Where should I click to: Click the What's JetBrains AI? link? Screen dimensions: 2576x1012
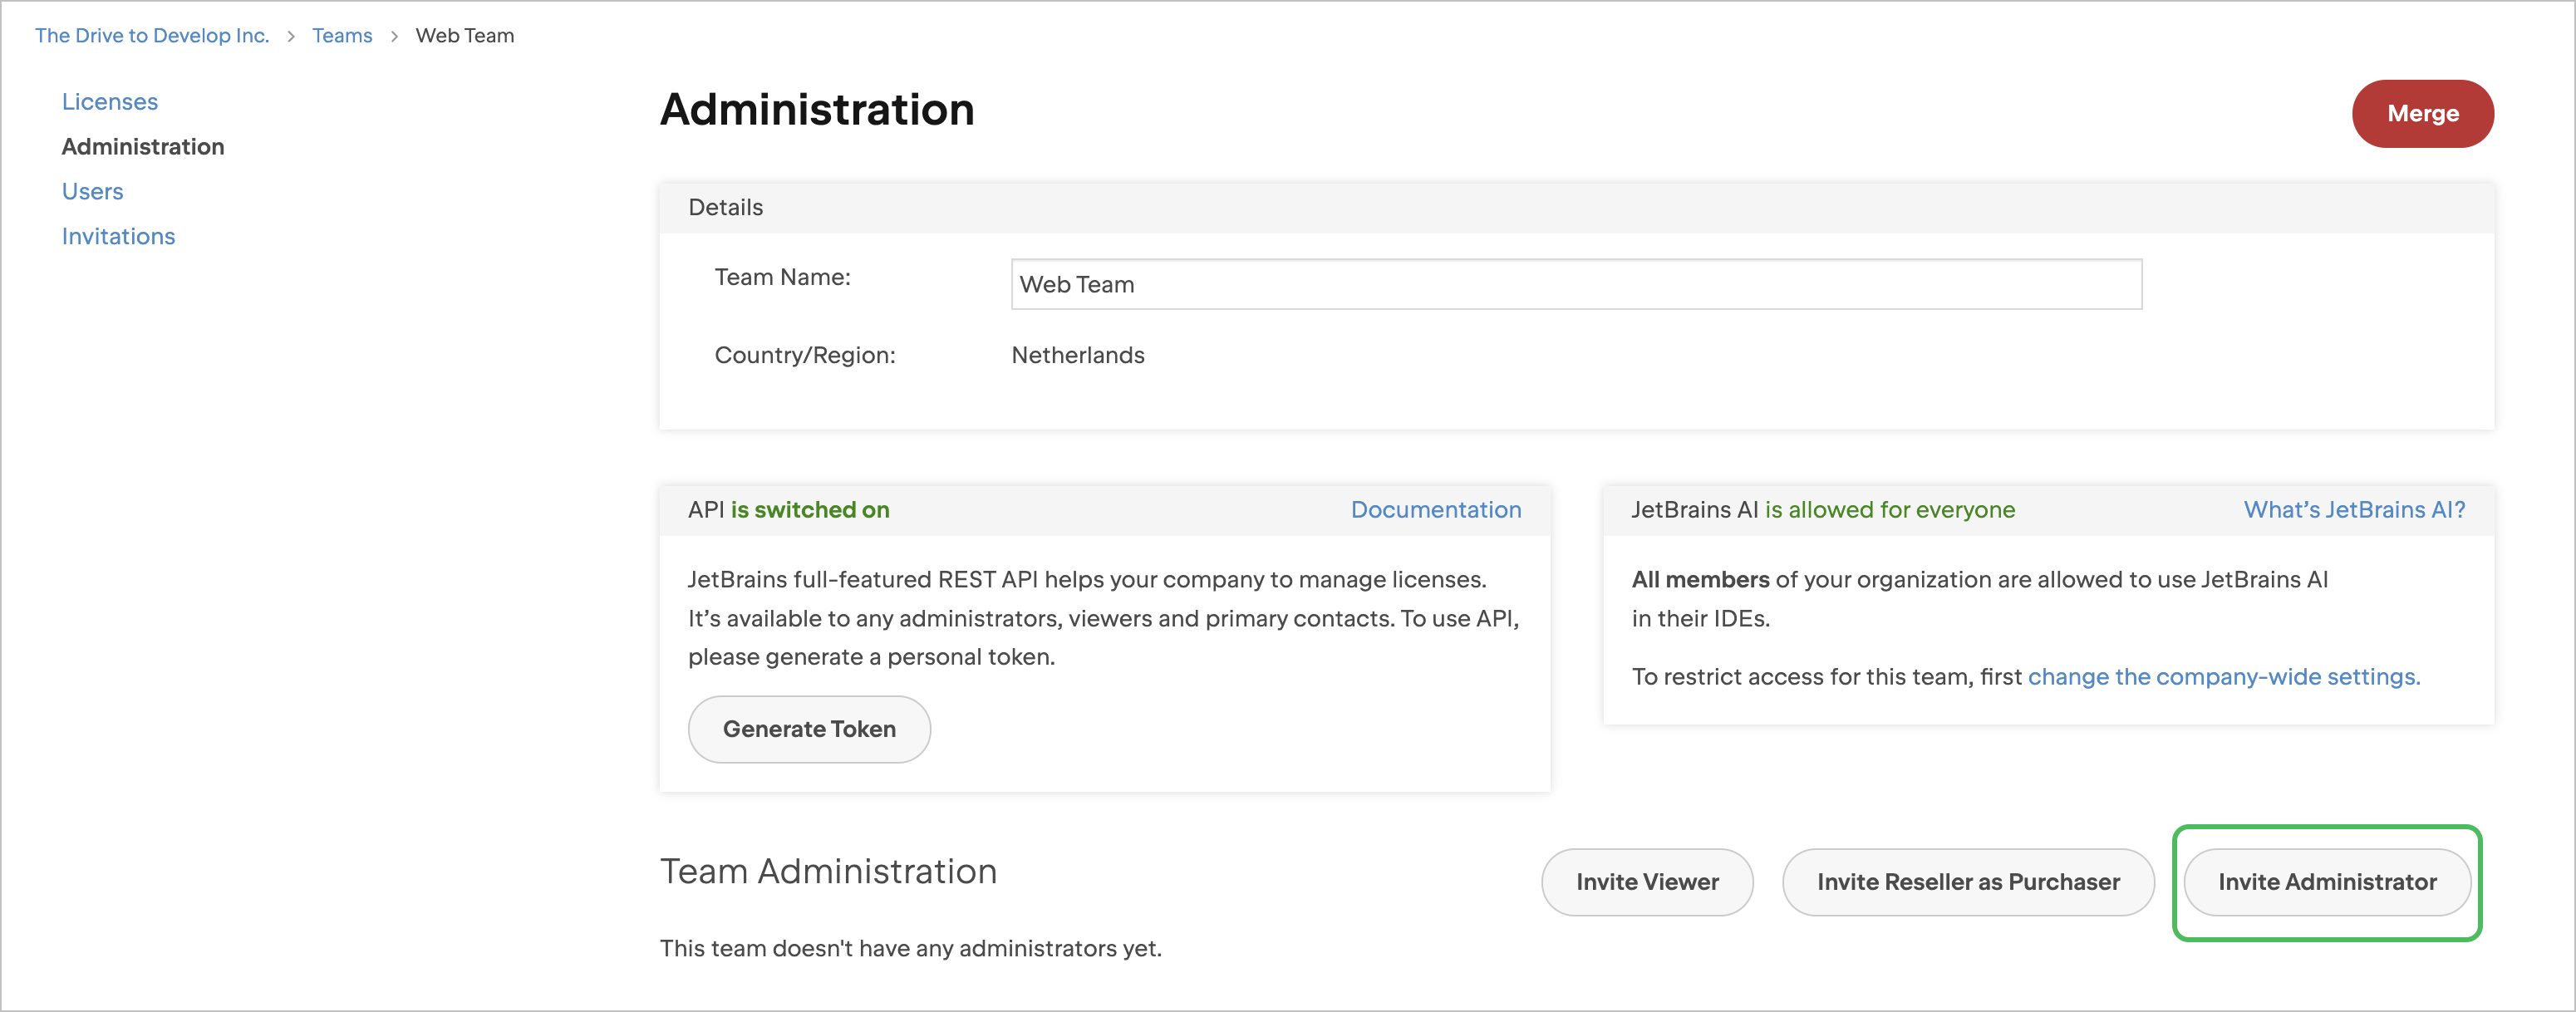click(x=2353, y=510)
